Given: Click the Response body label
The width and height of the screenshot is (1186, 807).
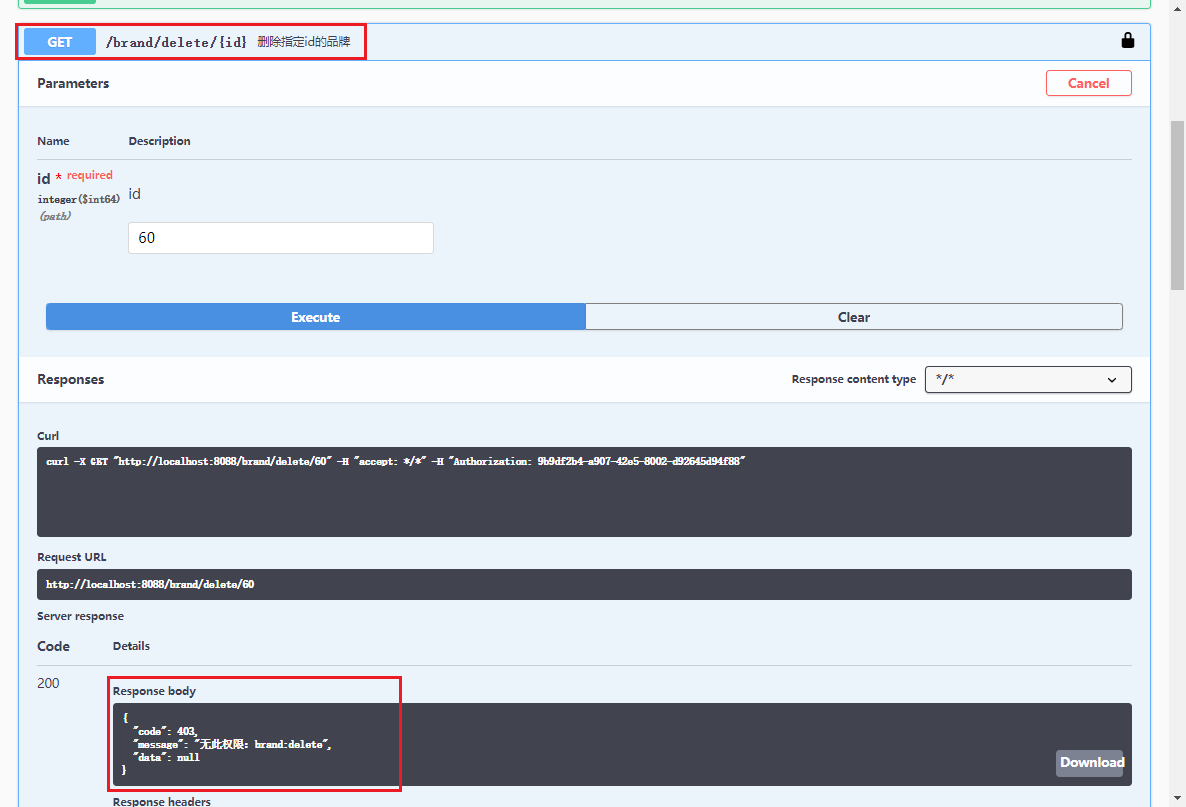Looking at the screenshot, I should [x=154, y=691].
